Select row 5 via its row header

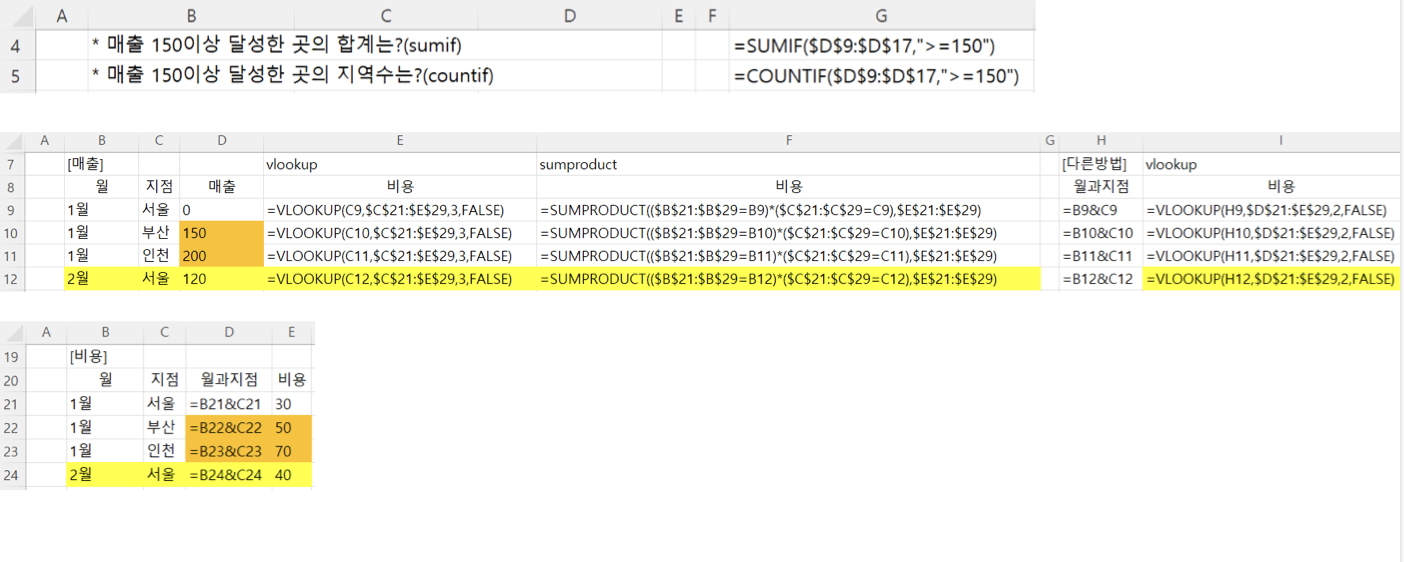point(18,75)
